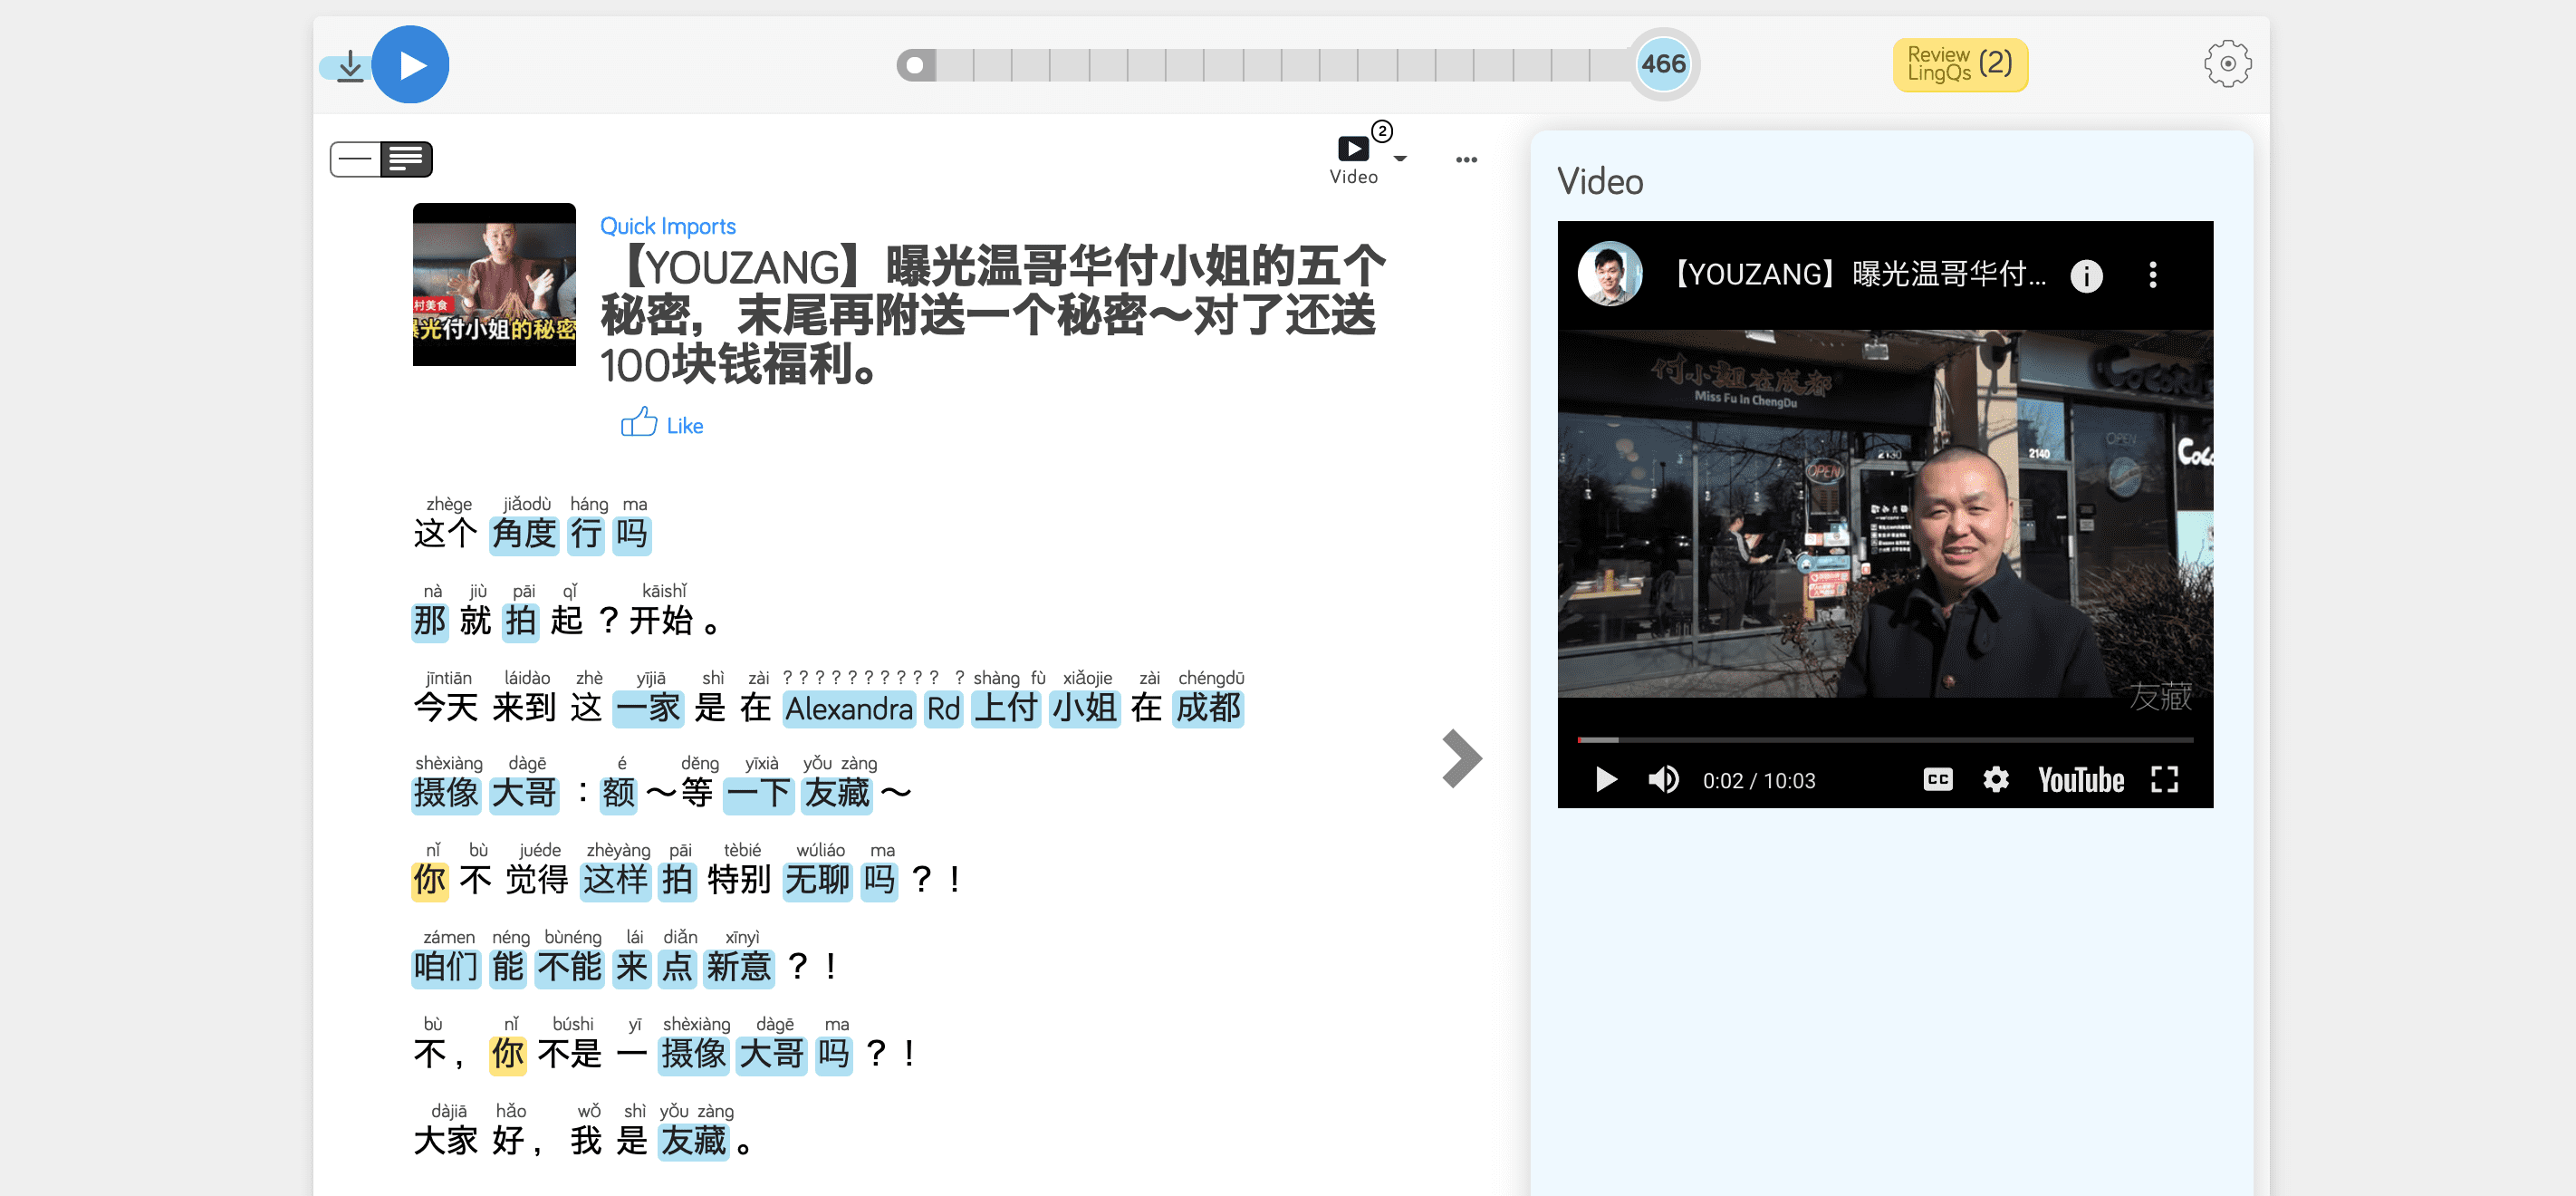This screenshot has width=2576, height=1196.
Task: Open the Quick Imports course link
Action: [667, 226]
